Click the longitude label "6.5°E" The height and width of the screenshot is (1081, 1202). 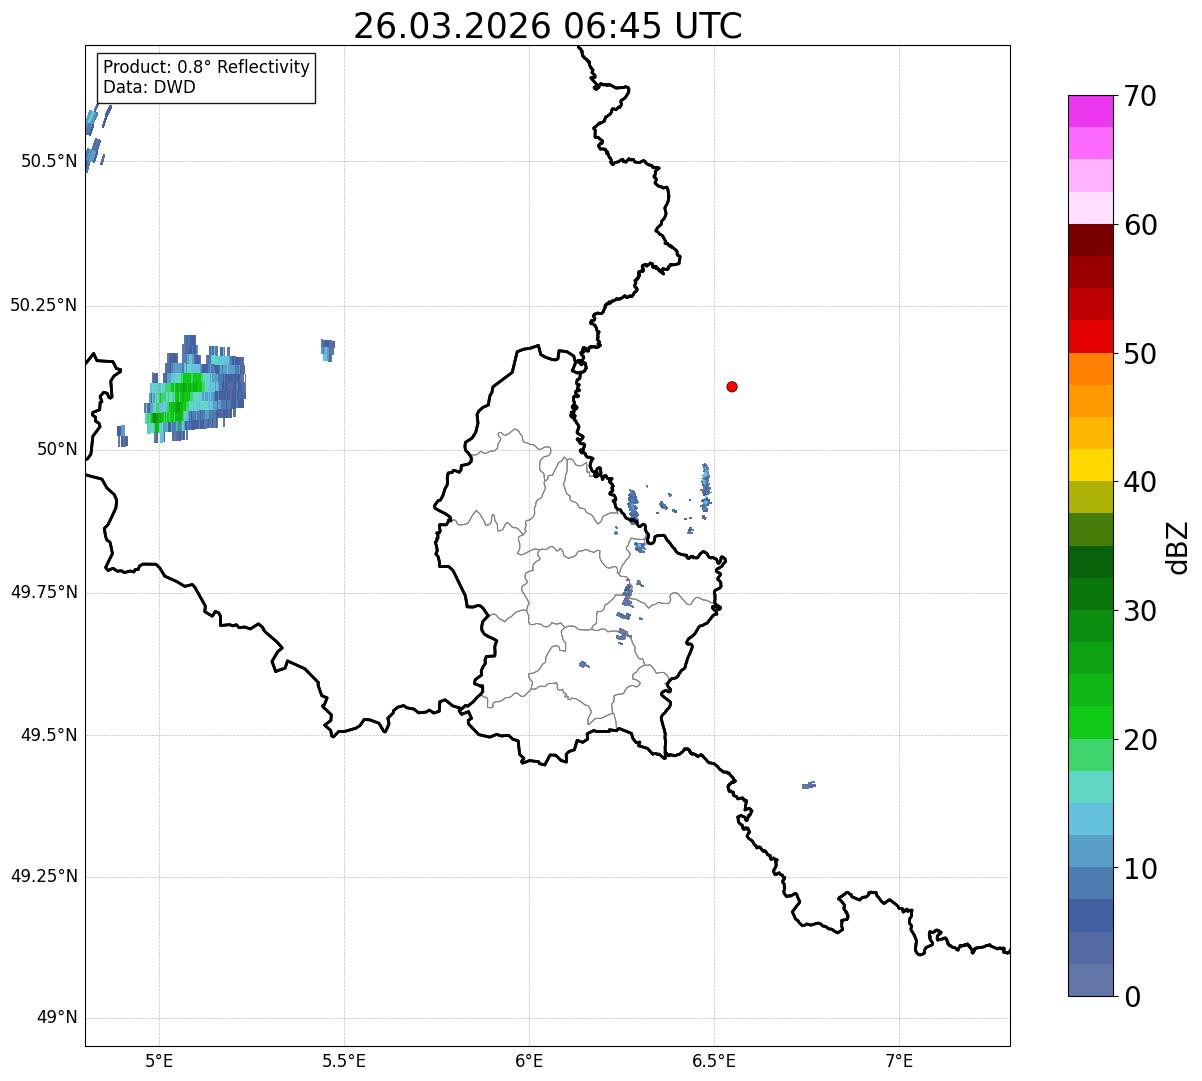click(715, 1061)
